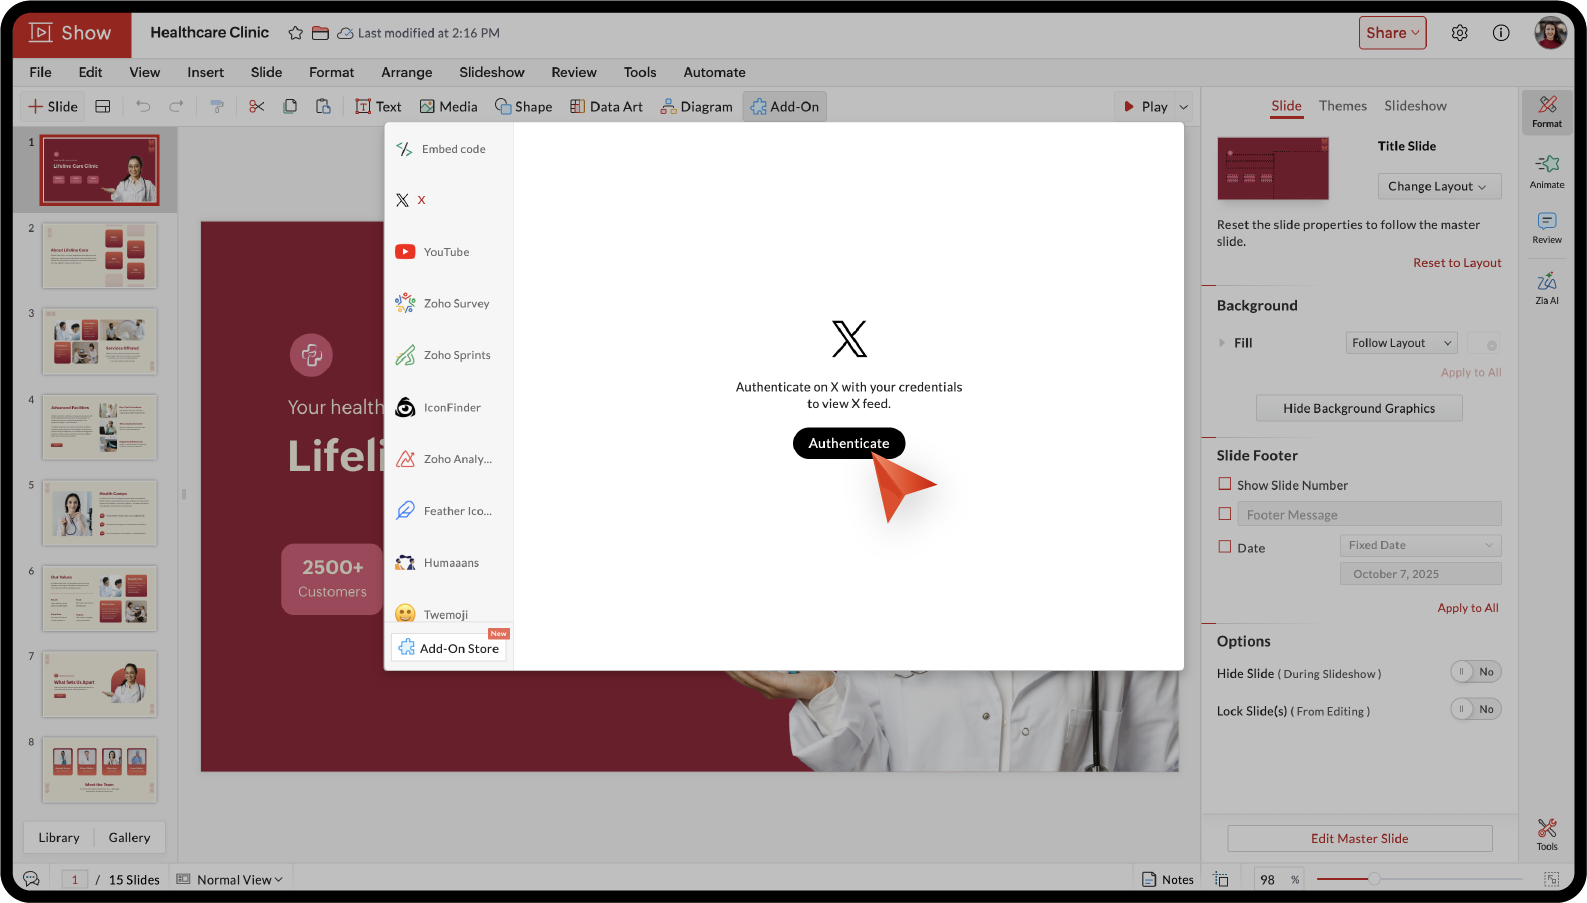Viewport: 1587px width, 903px height.
Task: Click Edit Master Slide button
Action: [x=1360, y=838]
